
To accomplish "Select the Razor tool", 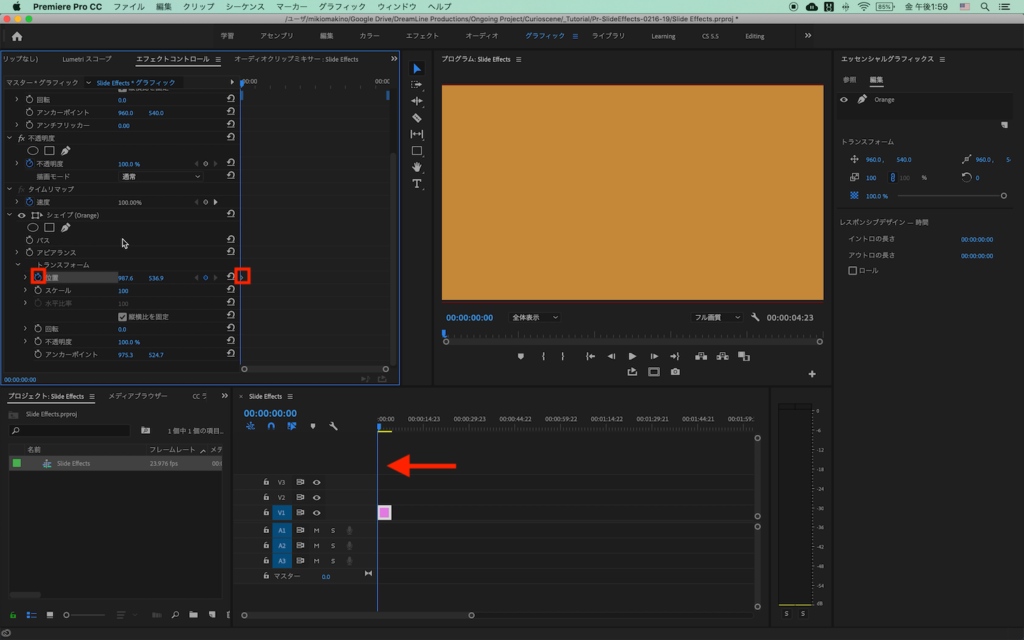I will coord(417,117).
